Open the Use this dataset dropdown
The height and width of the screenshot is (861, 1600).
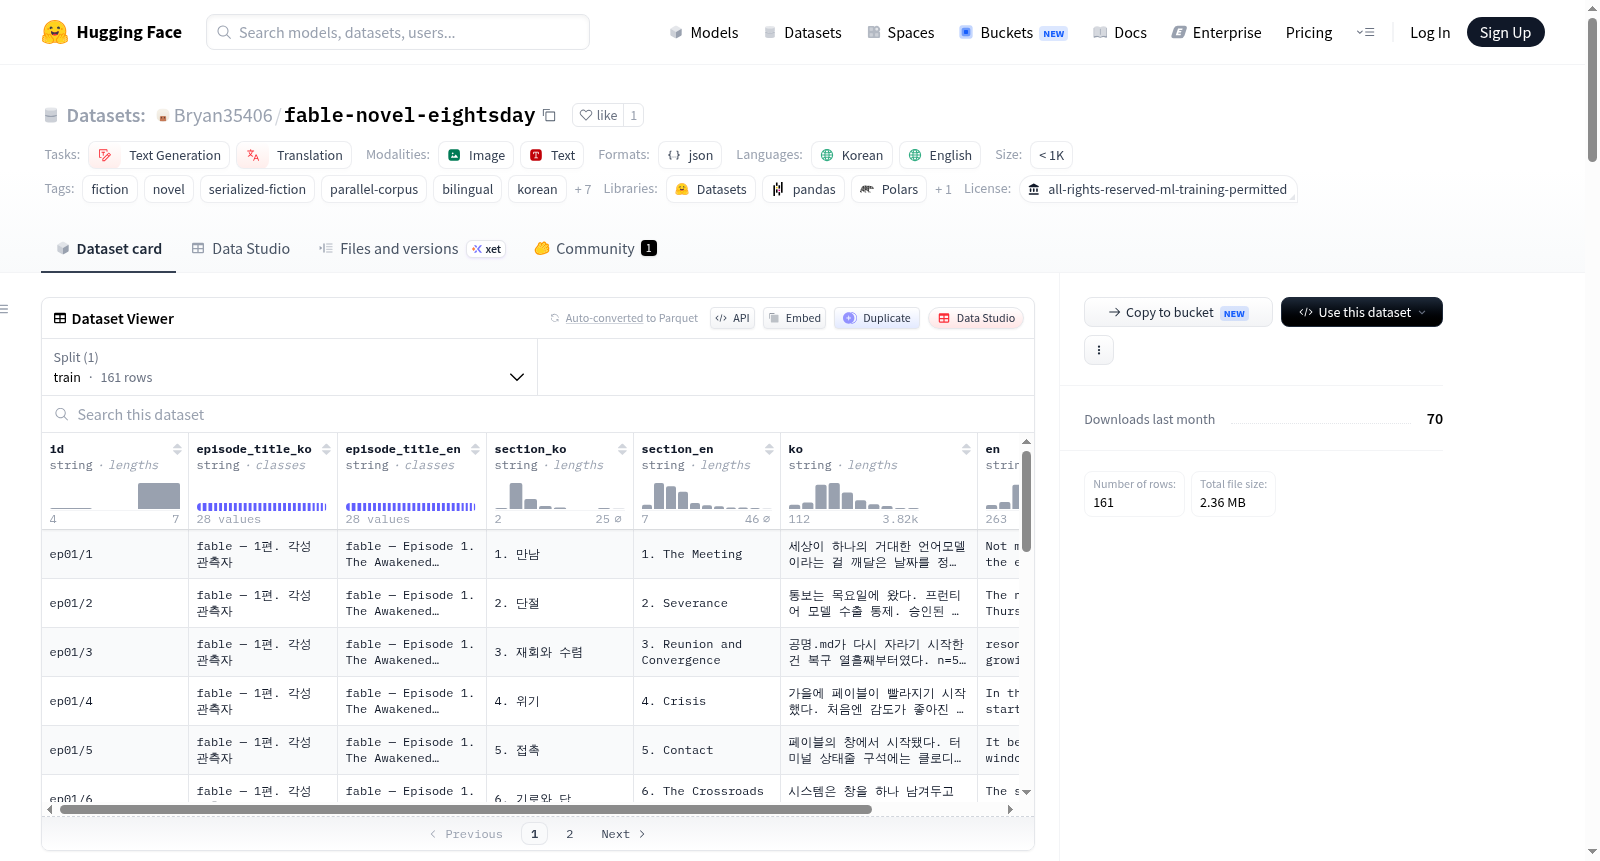point(1361,312)
